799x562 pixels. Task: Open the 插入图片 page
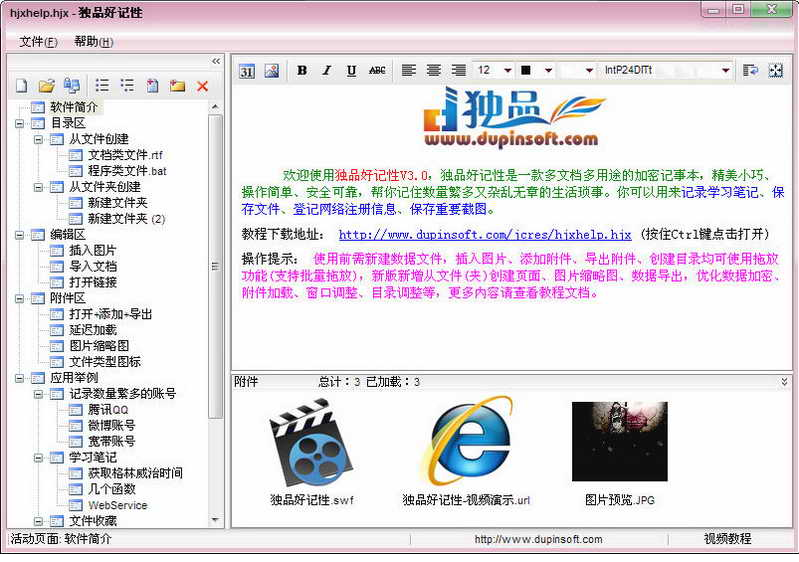coord(93,251)
